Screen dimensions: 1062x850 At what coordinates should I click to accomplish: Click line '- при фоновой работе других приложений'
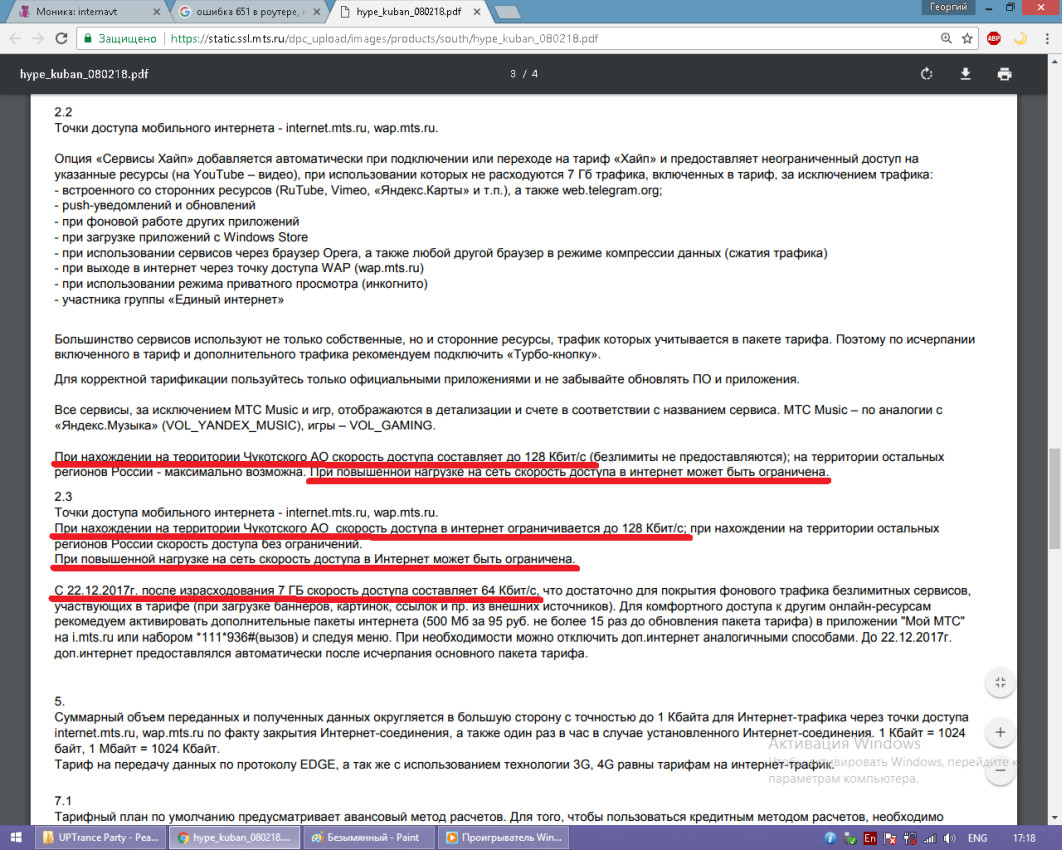pyautogui.click(x=177, y=221)
